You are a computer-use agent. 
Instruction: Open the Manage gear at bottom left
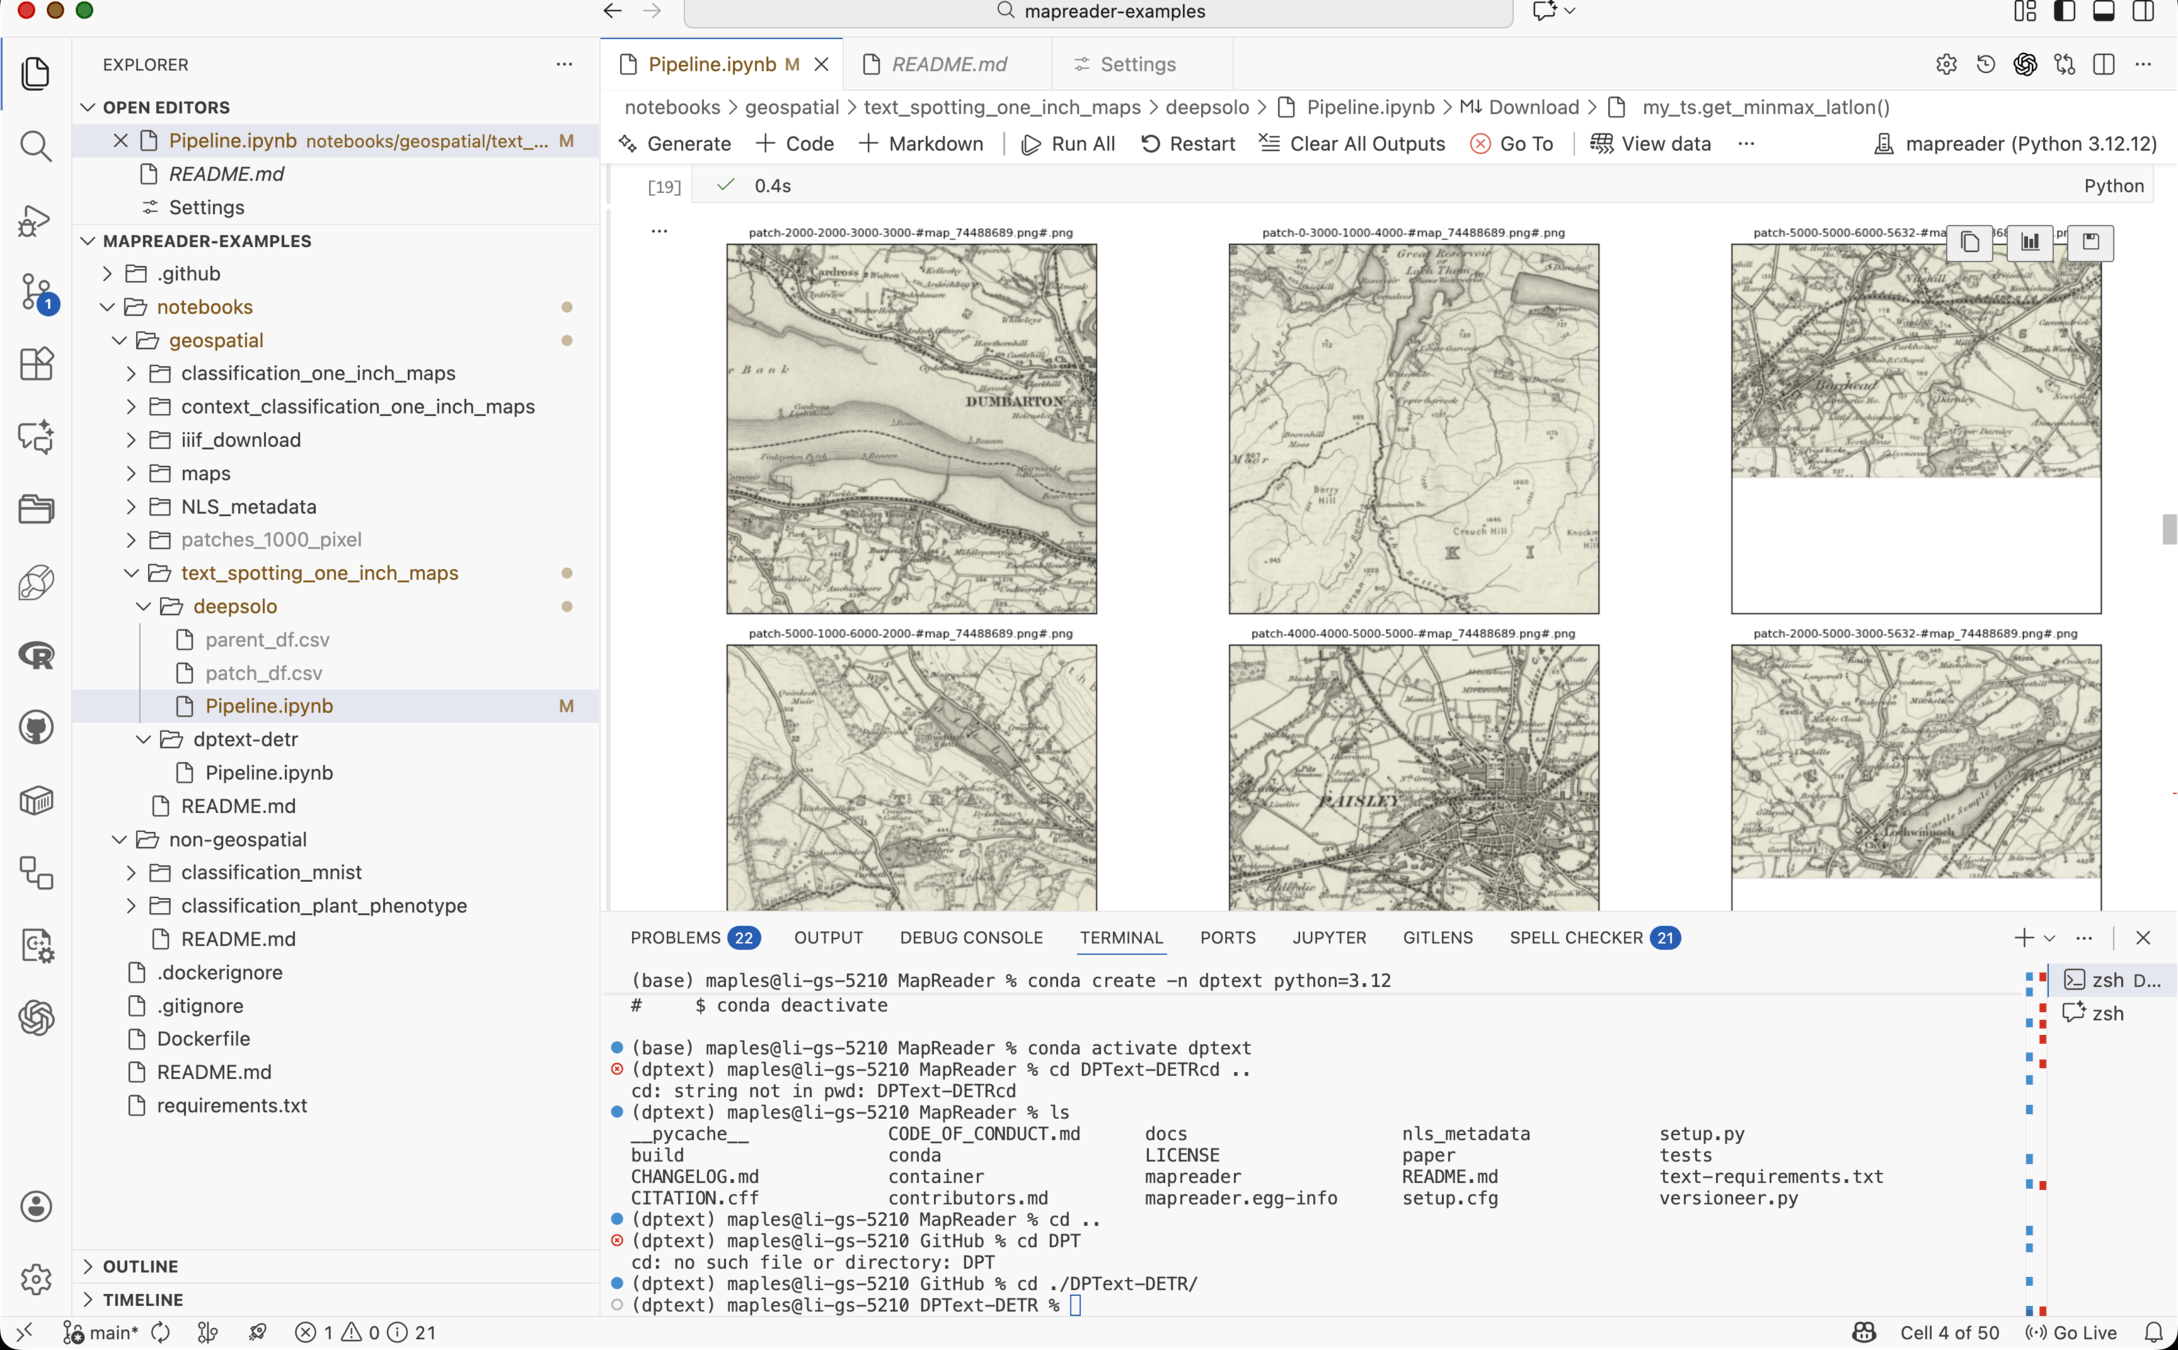[x=36, y=1278]
